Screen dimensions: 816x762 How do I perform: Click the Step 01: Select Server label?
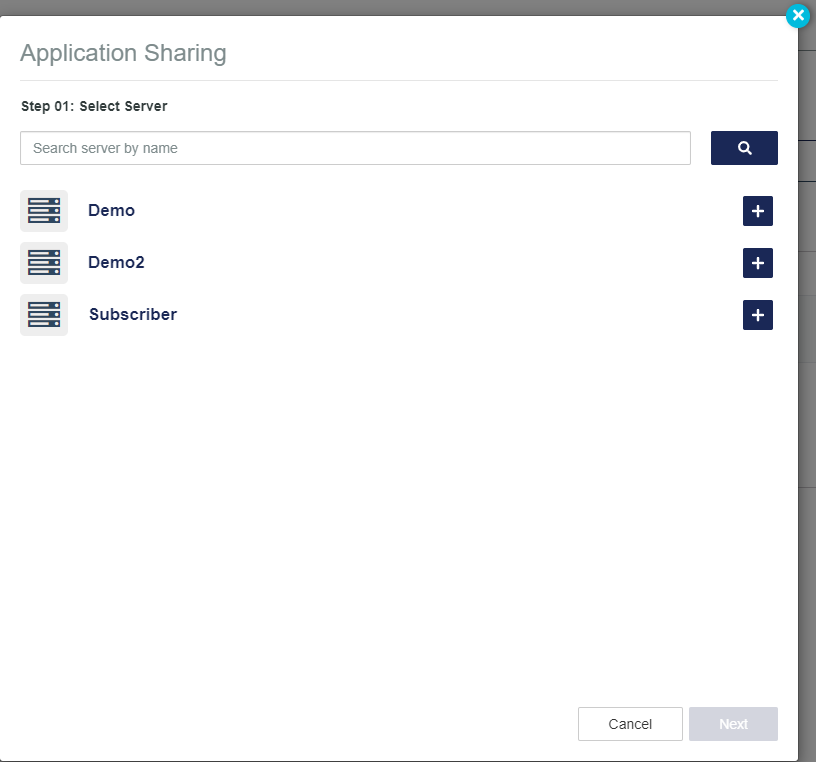click(x=94, y=106)
